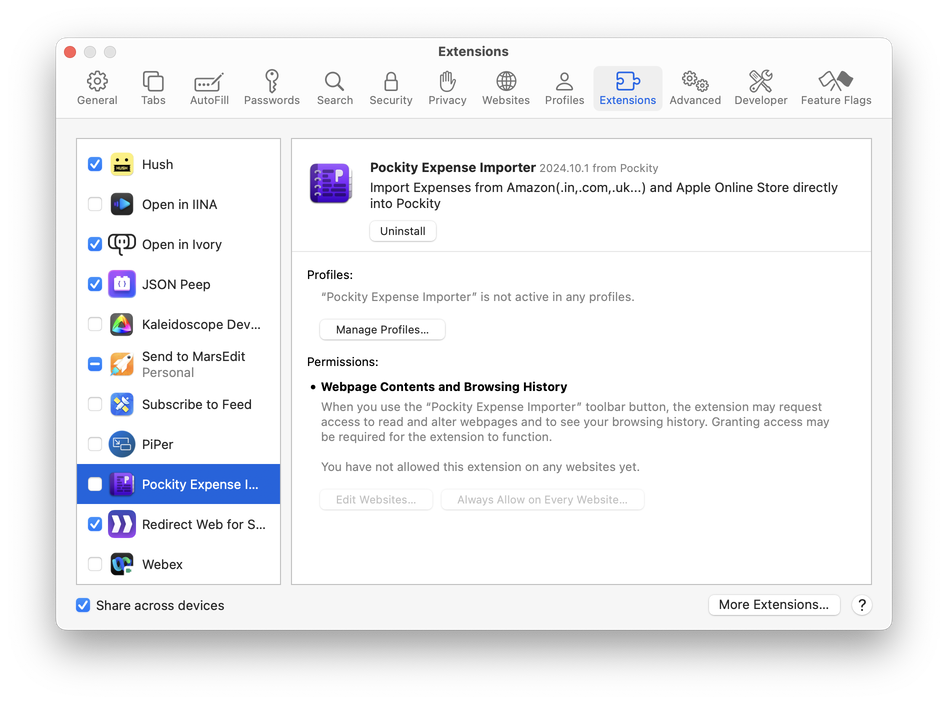Click the Subscribe to Feed extension icon

pos(122,404)
